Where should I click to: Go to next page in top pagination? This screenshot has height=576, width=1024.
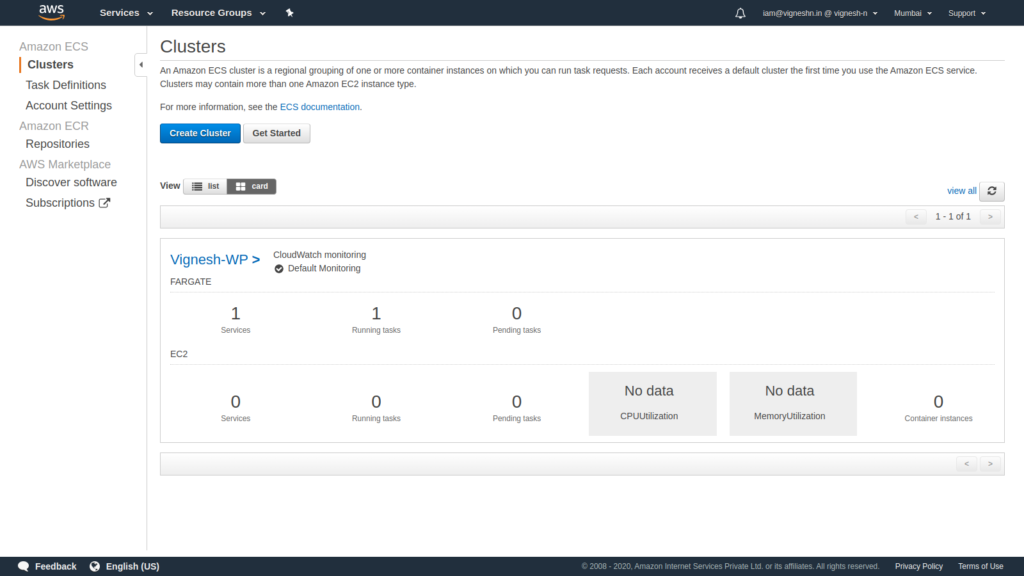coord(990,217)
